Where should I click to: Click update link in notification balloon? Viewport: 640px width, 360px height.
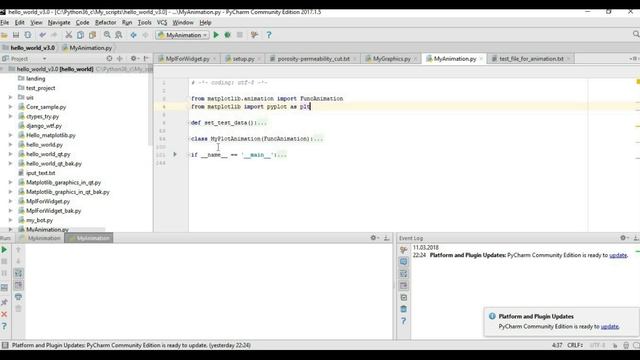[610, 327]
